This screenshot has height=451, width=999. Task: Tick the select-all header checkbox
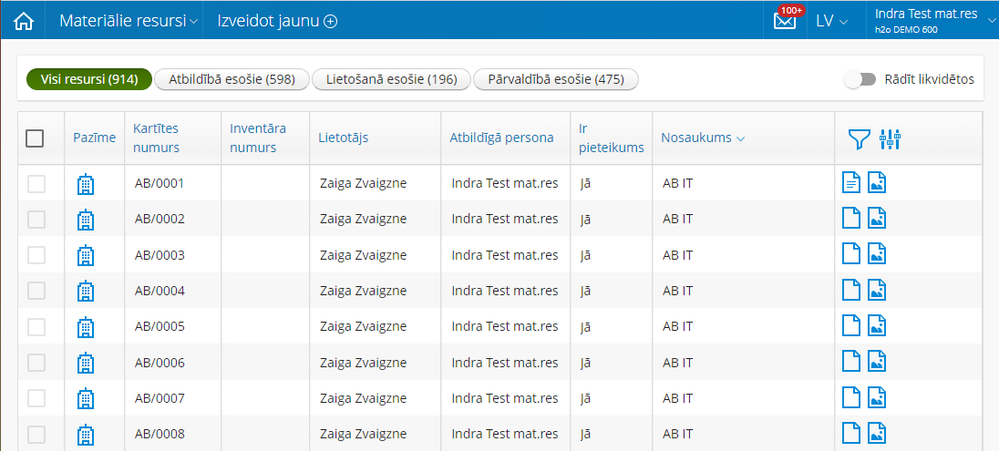click(35, 139)
